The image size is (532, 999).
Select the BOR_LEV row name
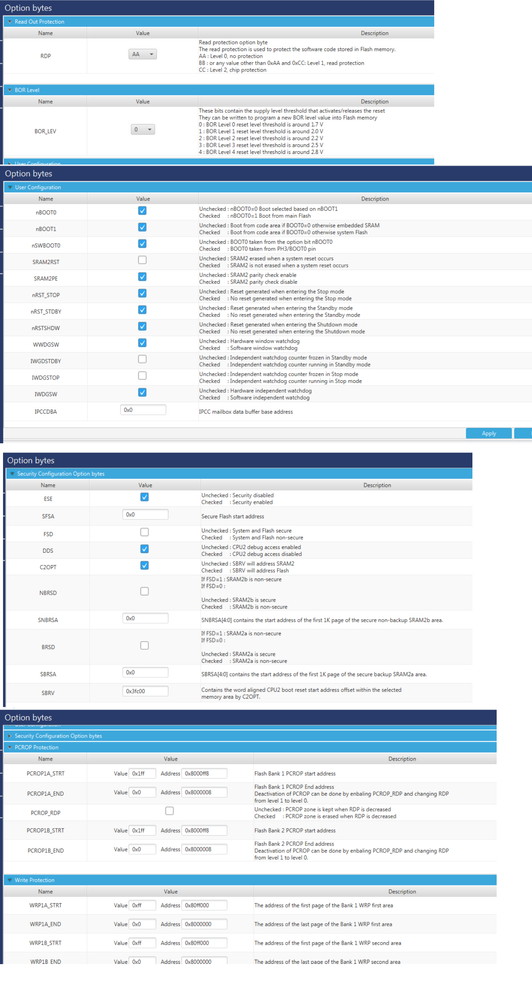pyautogui.click(x=45, y=130)
